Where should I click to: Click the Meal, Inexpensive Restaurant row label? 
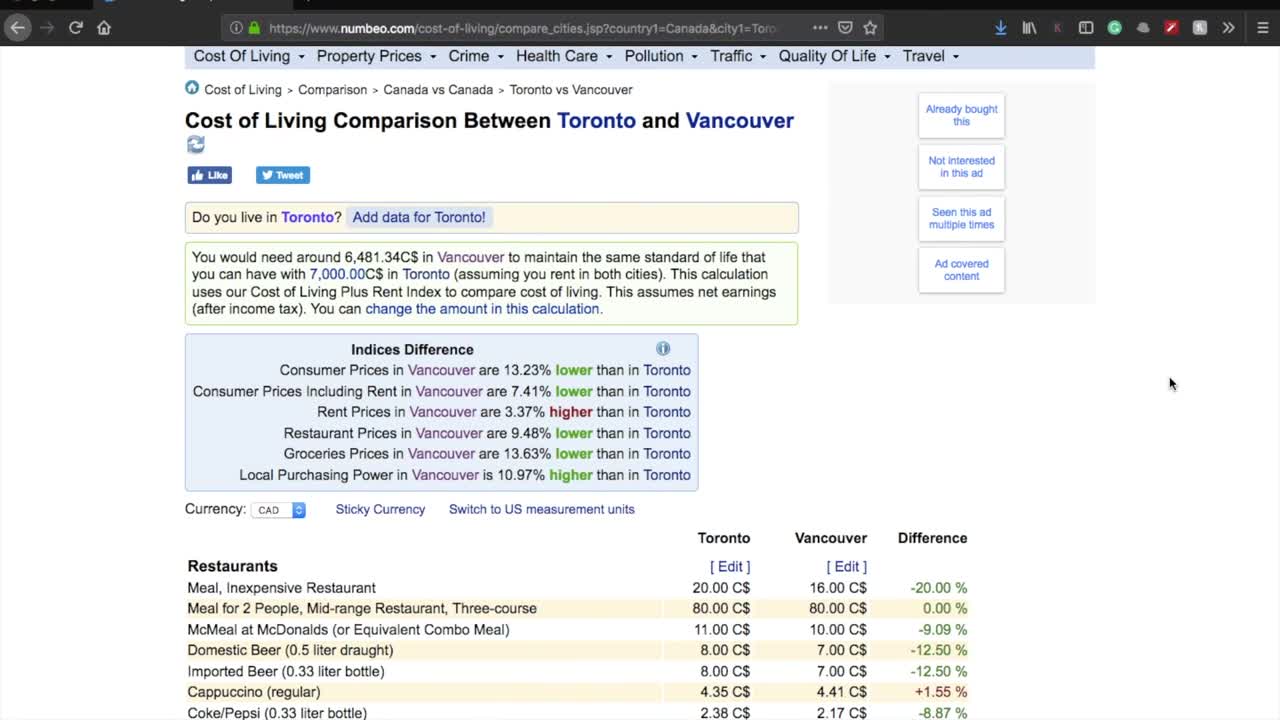[x=282, y=588]
